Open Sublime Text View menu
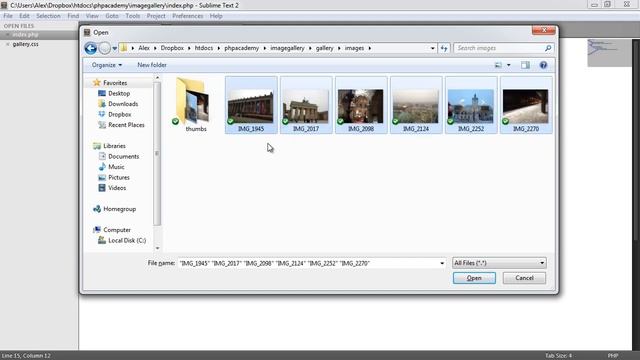Viewport: 640px width, 360px height. tap(92, 16)
